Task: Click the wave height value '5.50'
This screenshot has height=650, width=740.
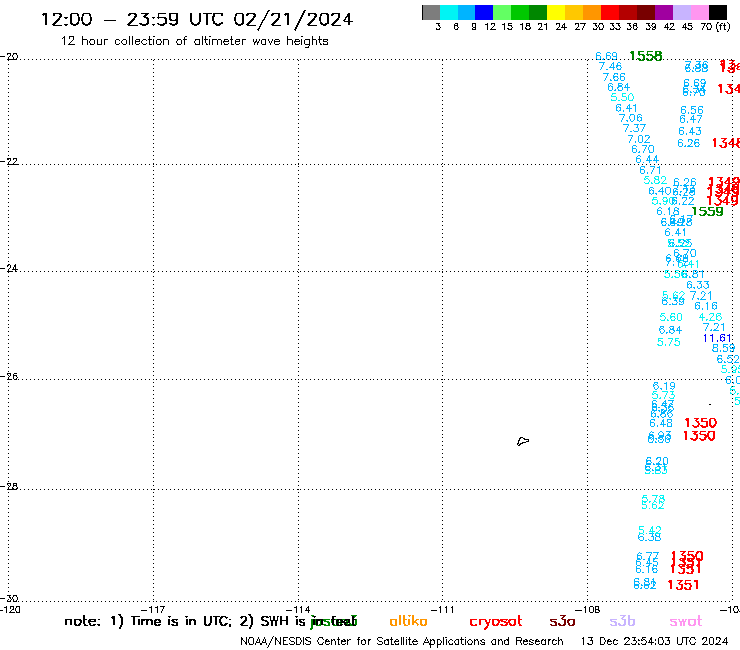Action: (x=622, y=97)
